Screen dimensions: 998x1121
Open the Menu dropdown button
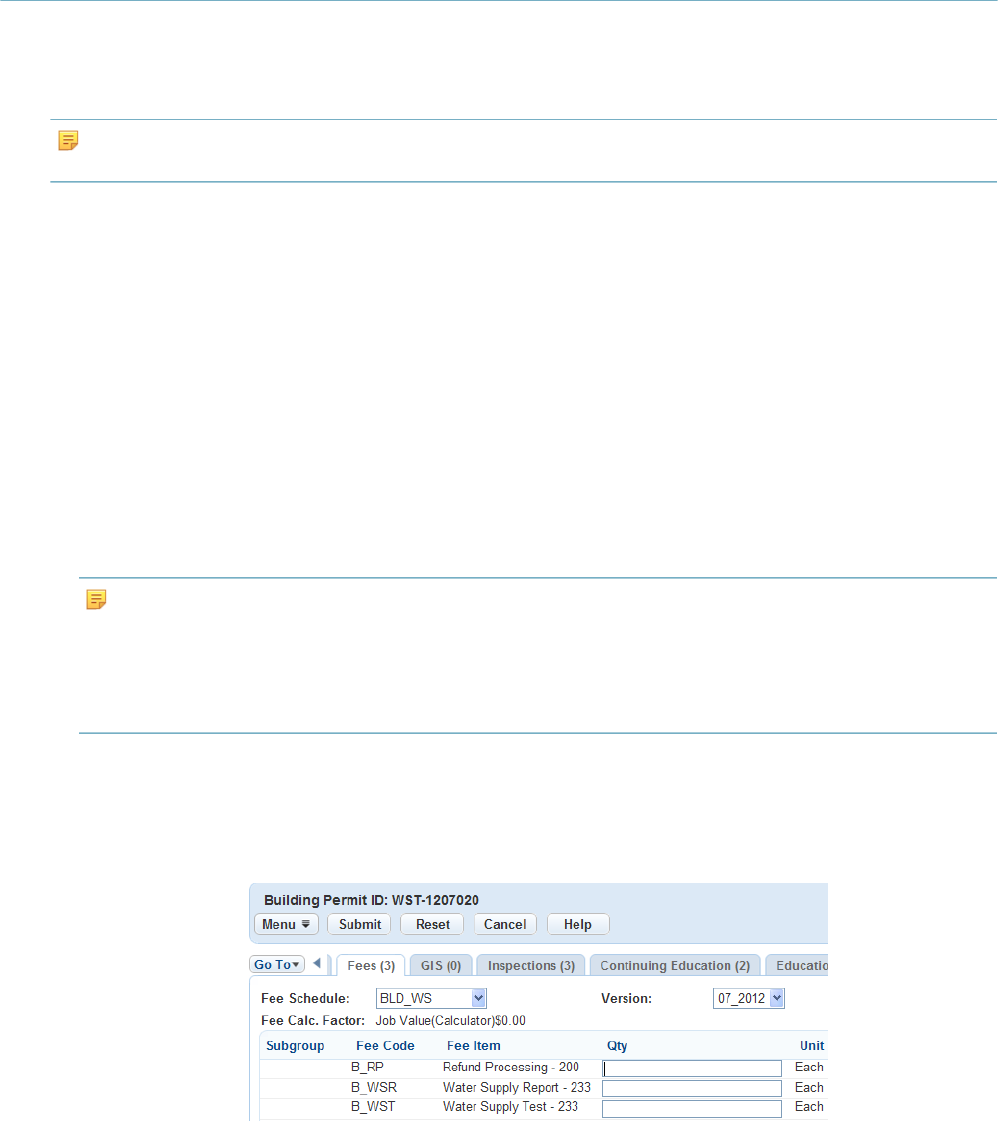(286, 924)
